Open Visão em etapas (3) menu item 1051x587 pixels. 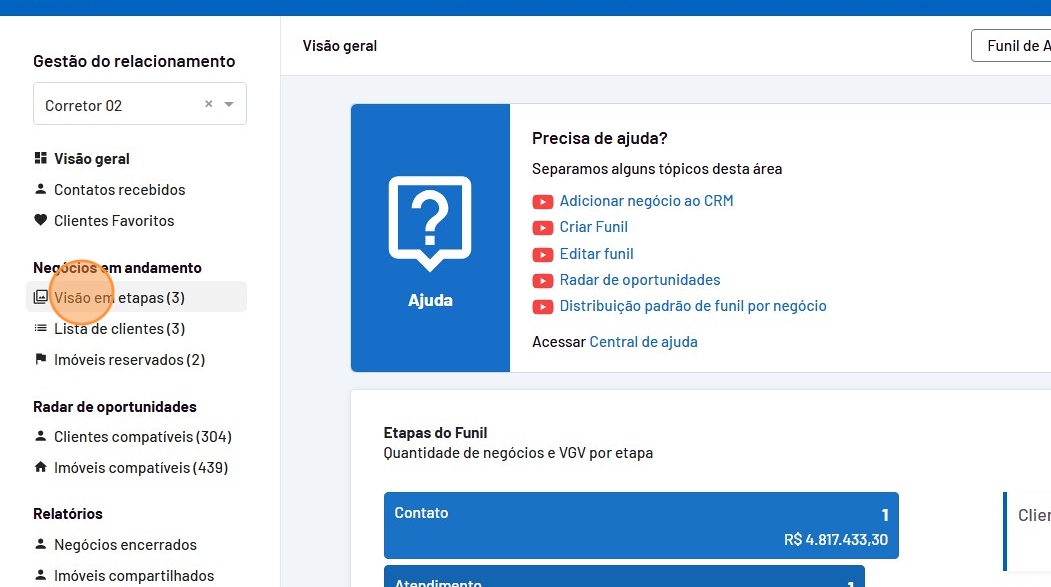(119, 297)
